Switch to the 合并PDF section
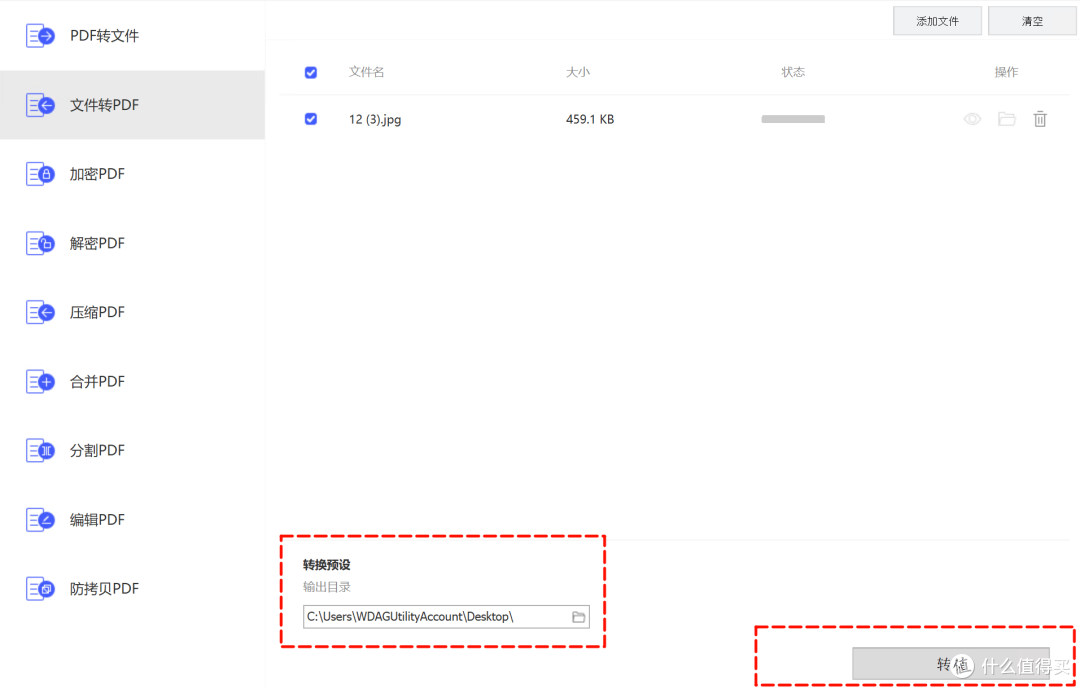The image size is (1080, 689). (x=97, y=381)
